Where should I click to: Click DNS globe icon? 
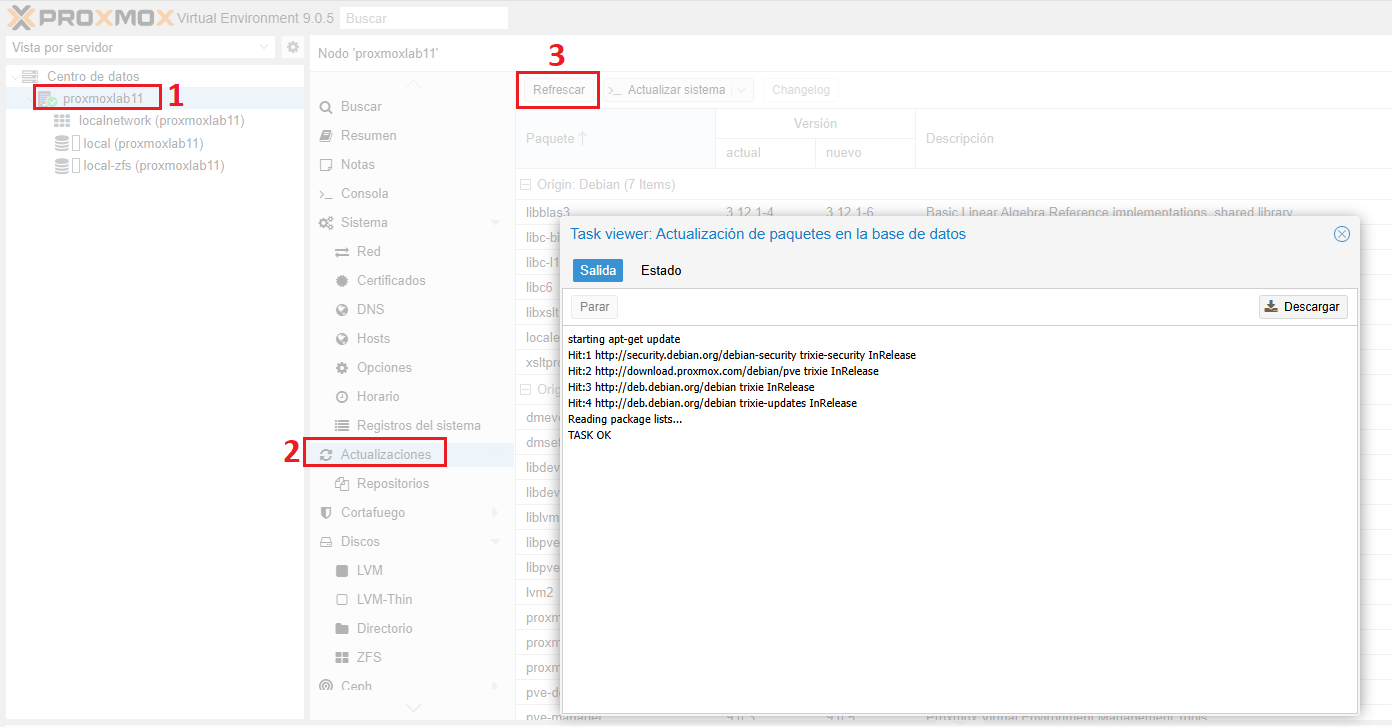[342, 309]
